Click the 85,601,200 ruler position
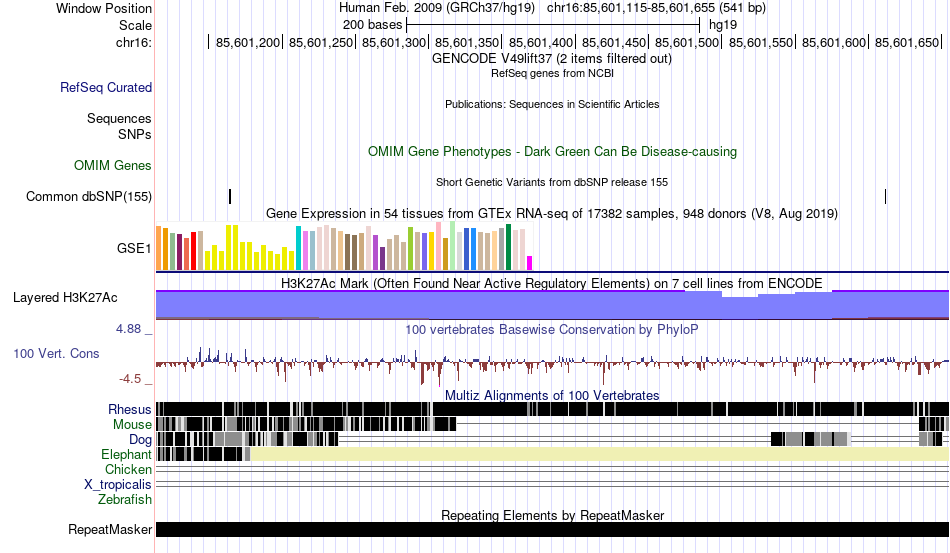Viewport: 950px width, 553px height. [x=248, y=42]
